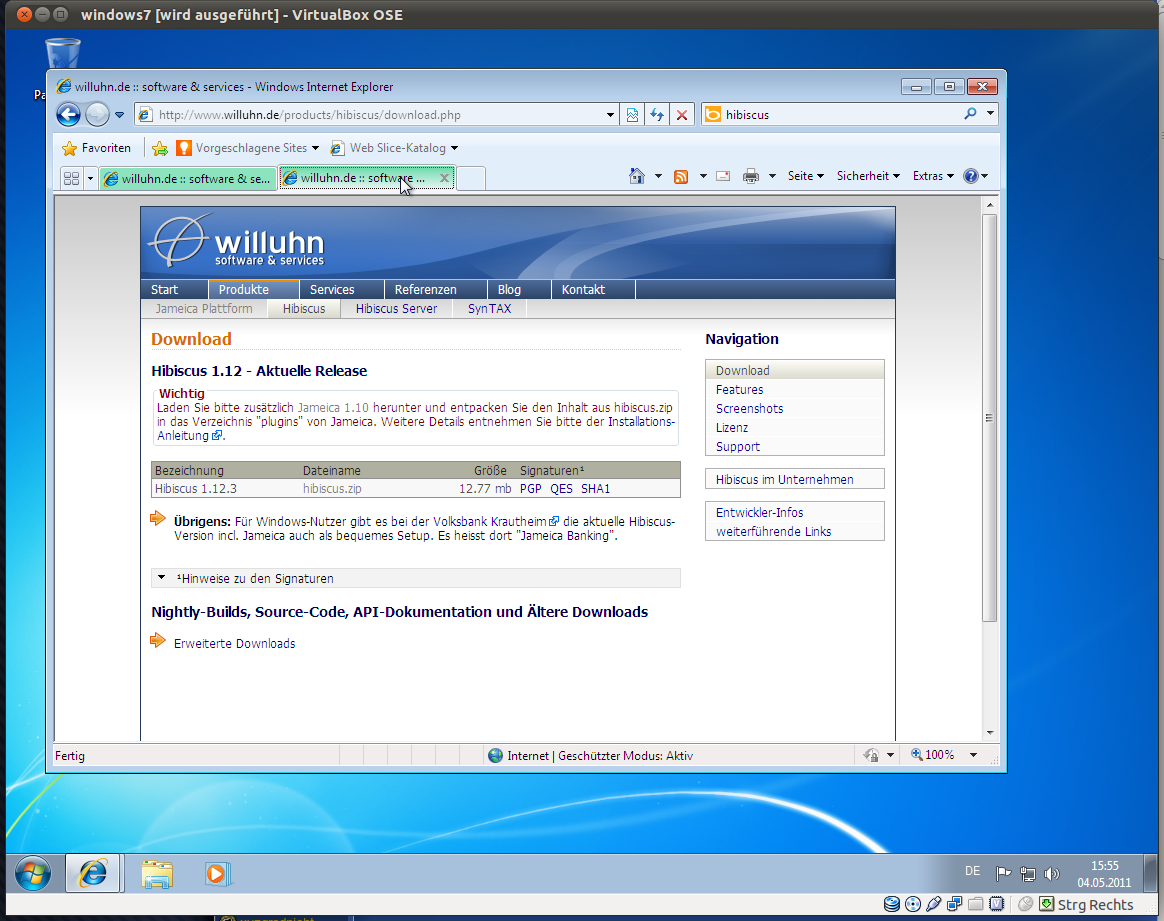
Task: Open the feeds dropdown arrow beside RSS
Action: pyautogui.click(x=702, y=176)
